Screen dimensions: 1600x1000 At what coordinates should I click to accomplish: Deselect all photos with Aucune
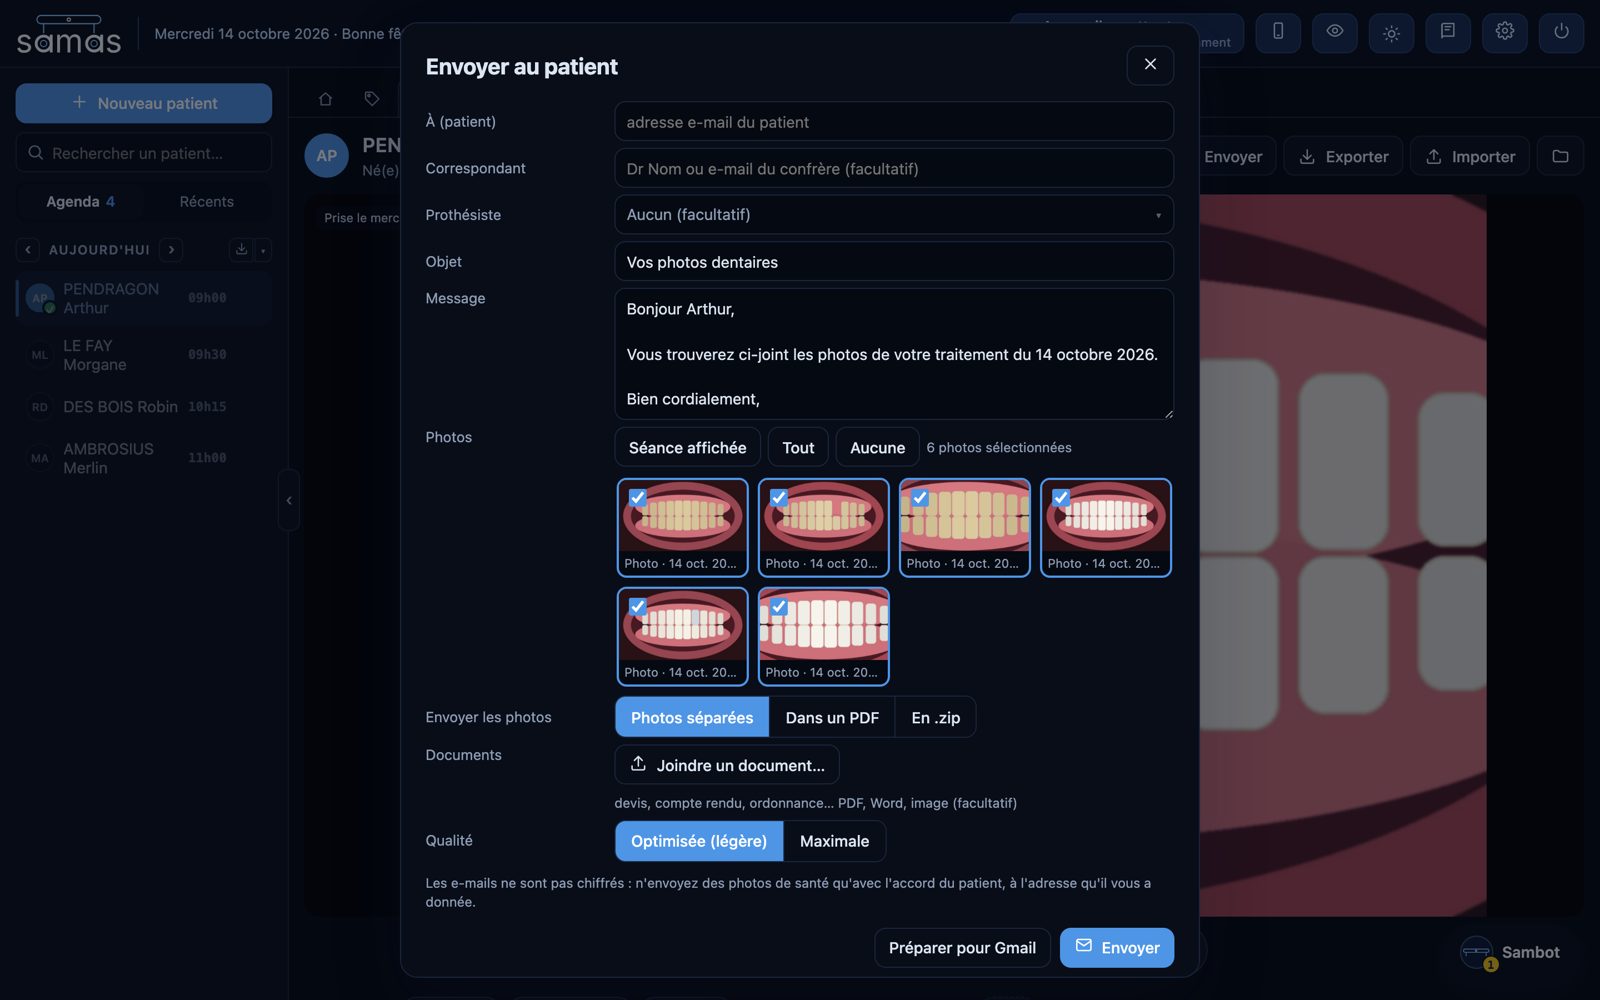click(877, 448)
